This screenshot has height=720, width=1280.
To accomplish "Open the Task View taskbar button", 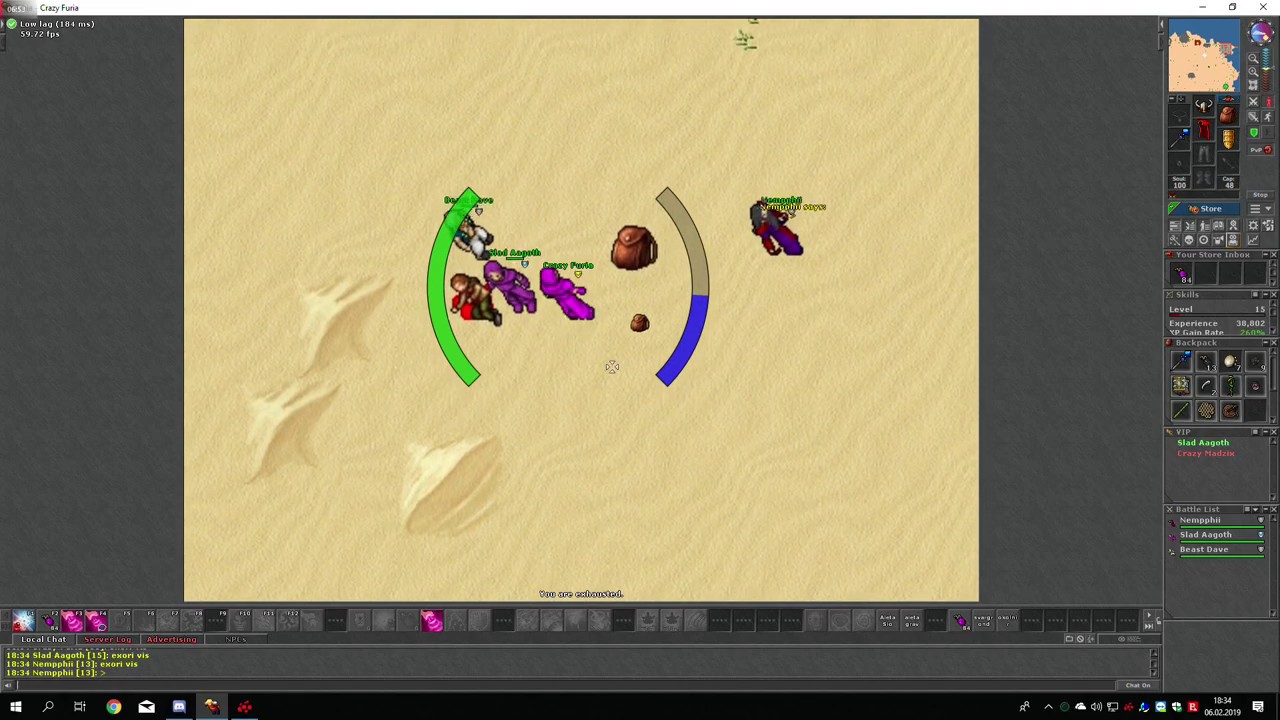I will [x=80, y=707].
